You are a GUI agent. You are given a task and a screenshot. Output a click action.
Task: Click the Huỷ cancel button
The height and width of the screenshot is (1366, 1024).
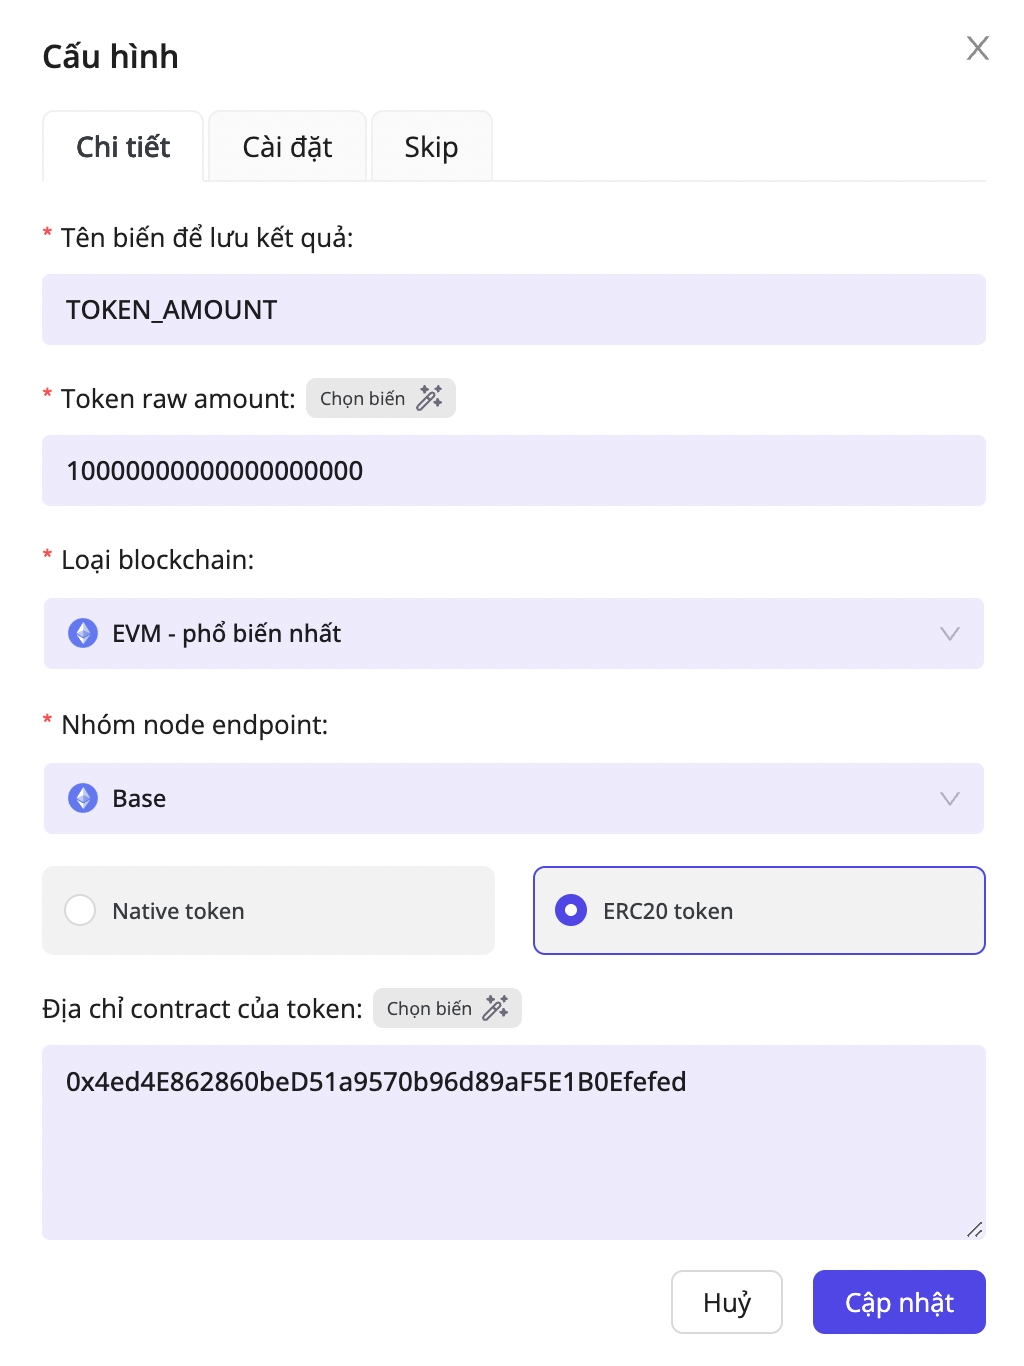tap(726, 1302)
